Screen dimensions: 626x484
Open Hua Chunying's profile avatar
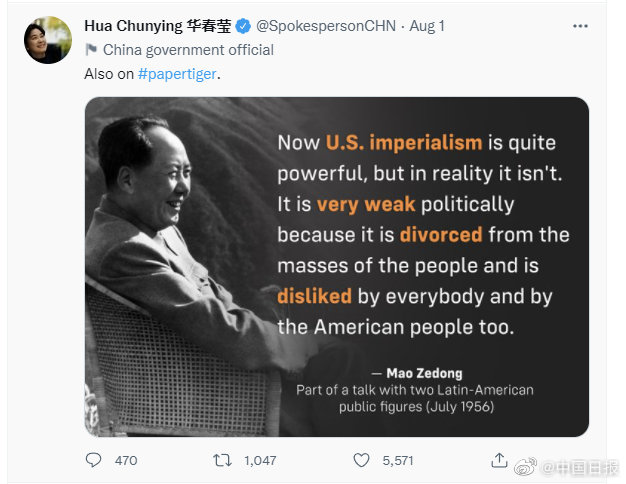(48, 40)
